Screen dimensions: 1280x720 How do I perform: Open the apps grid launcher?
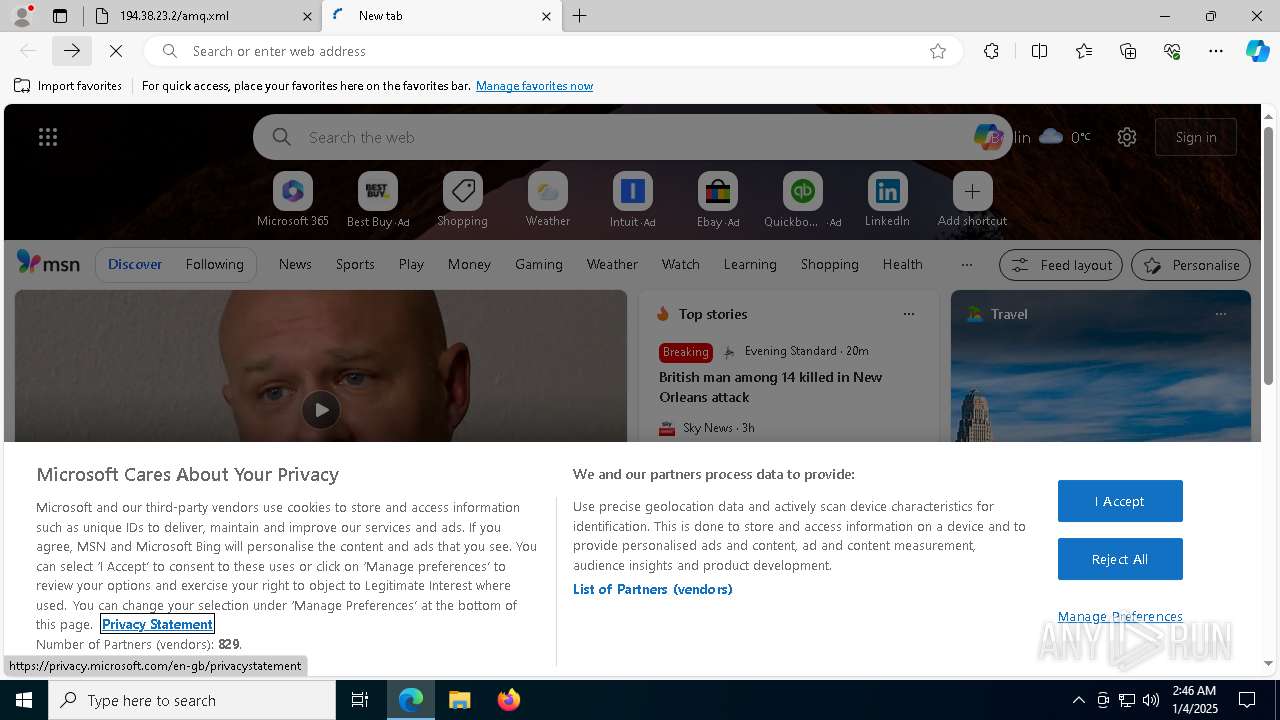pos(48,137)
